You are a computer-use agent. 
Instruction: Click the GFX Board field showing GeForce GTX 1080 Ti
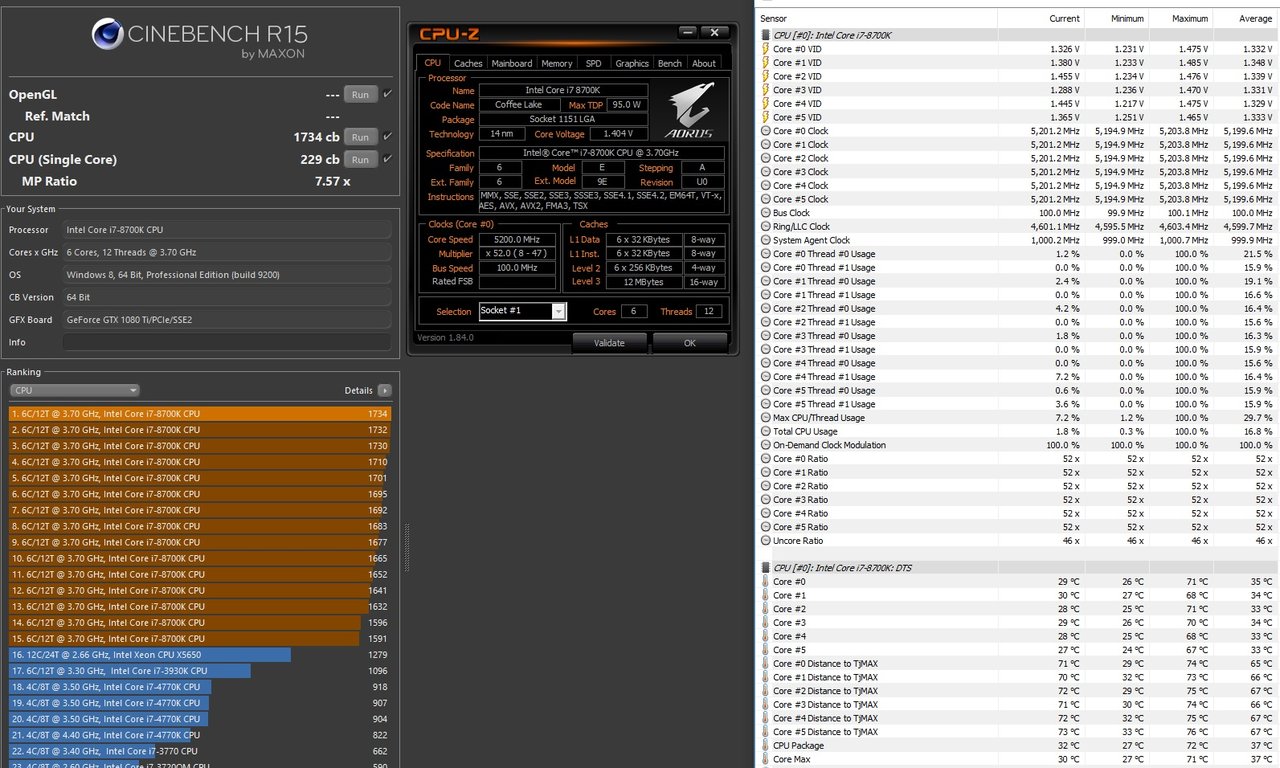(227, 320)
